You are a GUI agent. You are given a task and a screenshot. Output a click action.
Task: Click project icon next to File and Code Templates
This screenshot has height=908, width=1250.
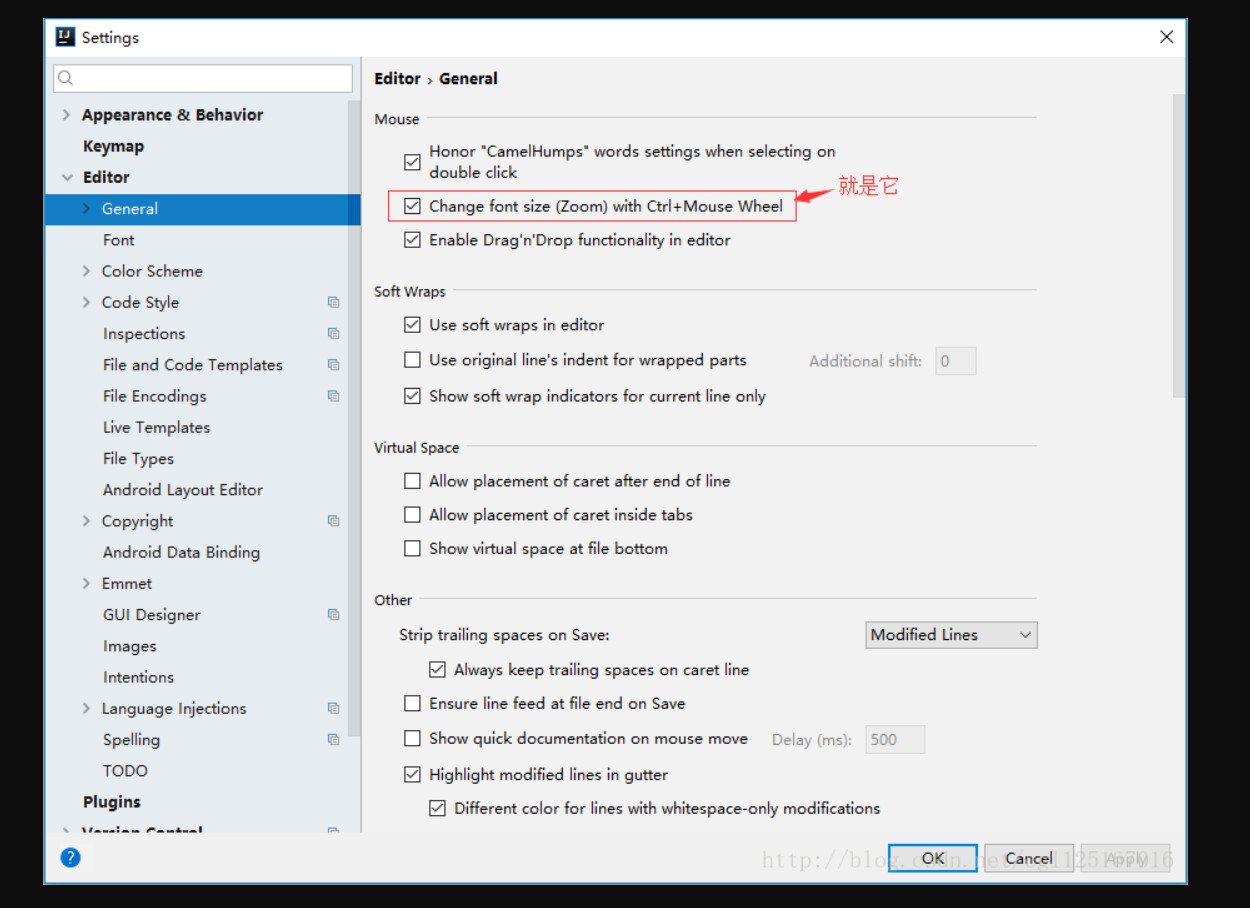click(x=333, y=365)
